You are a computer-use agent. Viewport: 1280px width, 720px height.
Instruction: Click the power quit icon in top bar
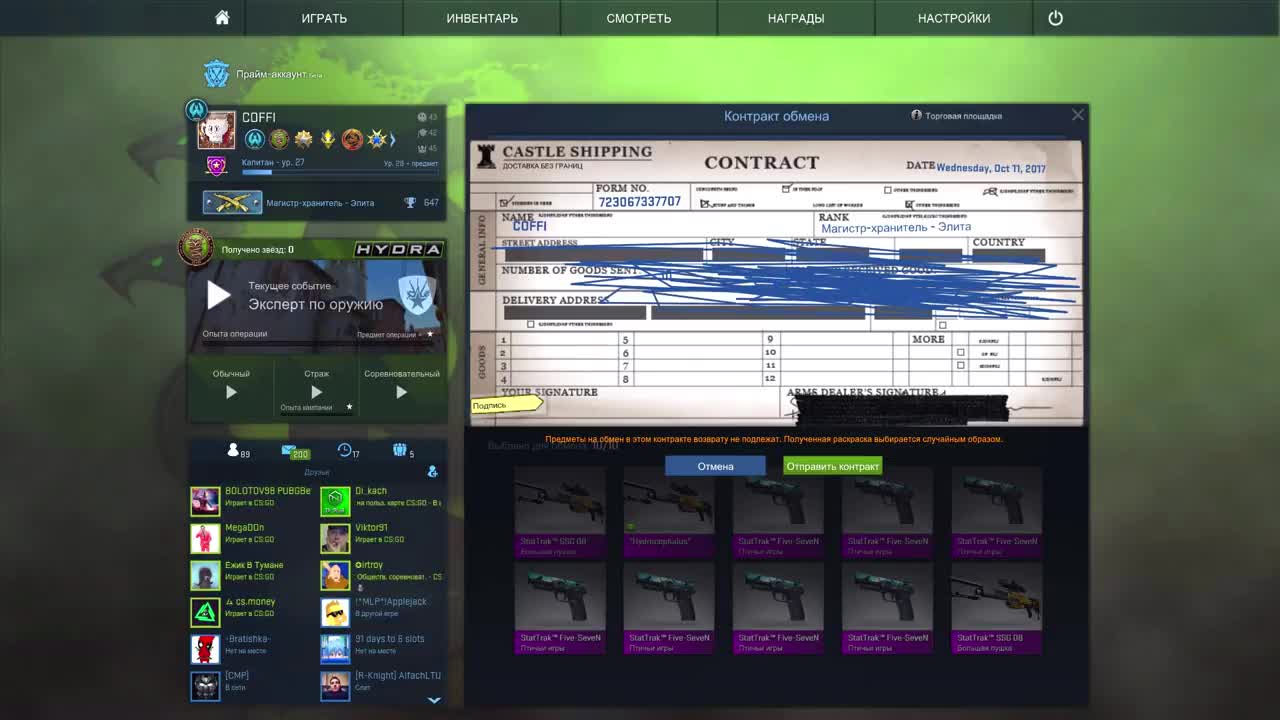pos(1055,18)
